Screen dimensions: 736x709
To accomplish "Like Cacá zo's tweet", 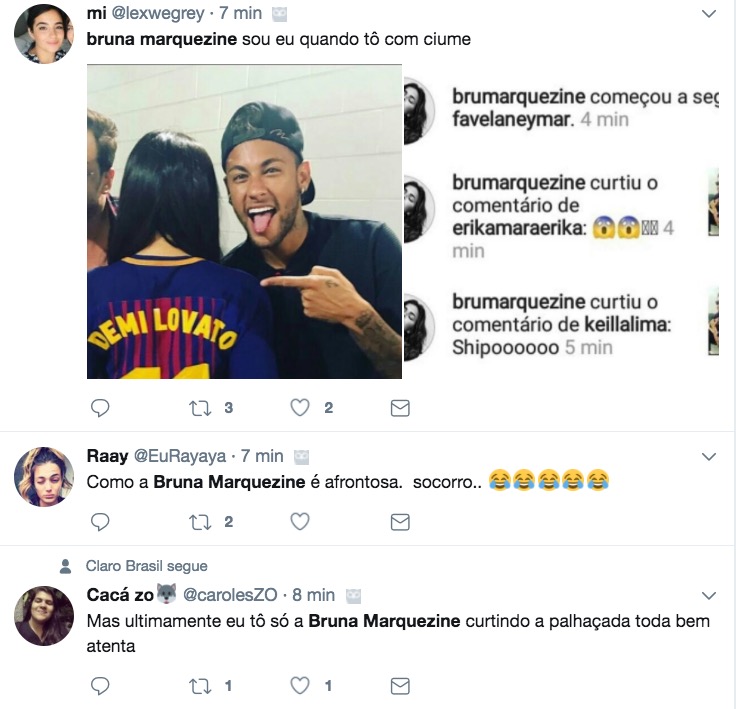I will 299,685.
